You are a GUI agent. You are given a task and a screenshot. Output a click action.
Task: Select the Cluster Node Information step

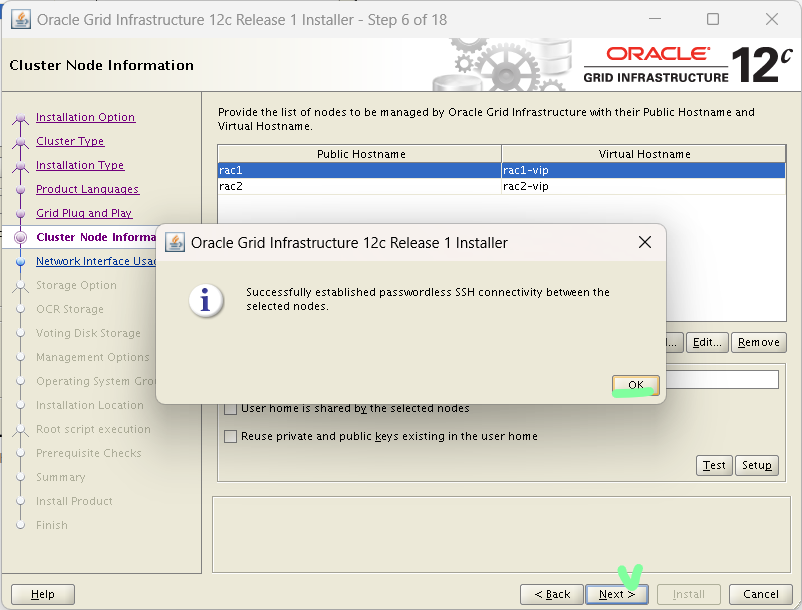96,237
